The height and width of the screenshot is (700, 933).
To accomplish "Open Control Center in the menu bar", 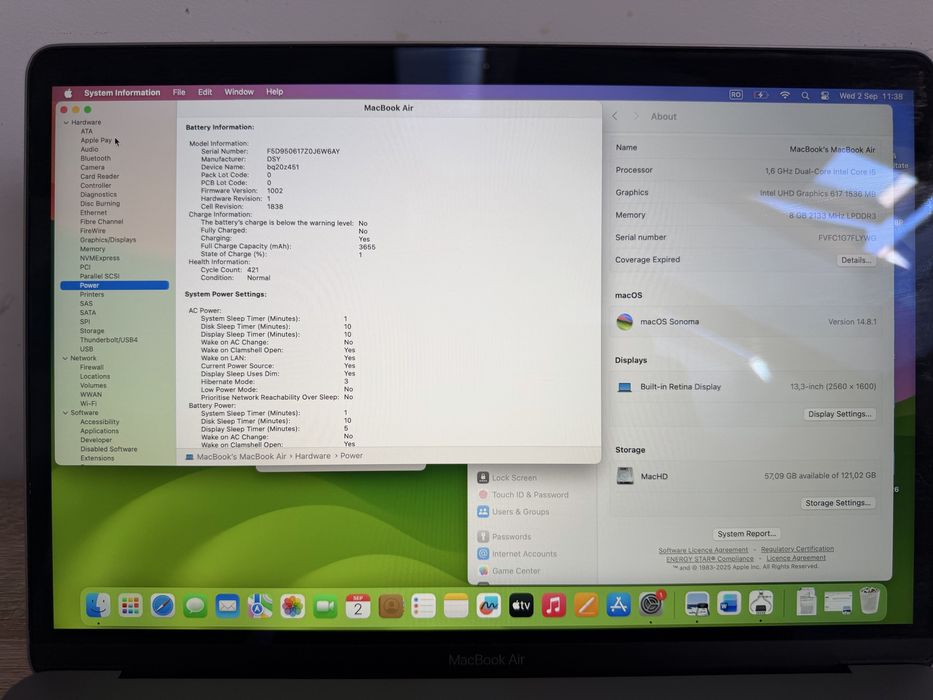I will coord(825,95).
